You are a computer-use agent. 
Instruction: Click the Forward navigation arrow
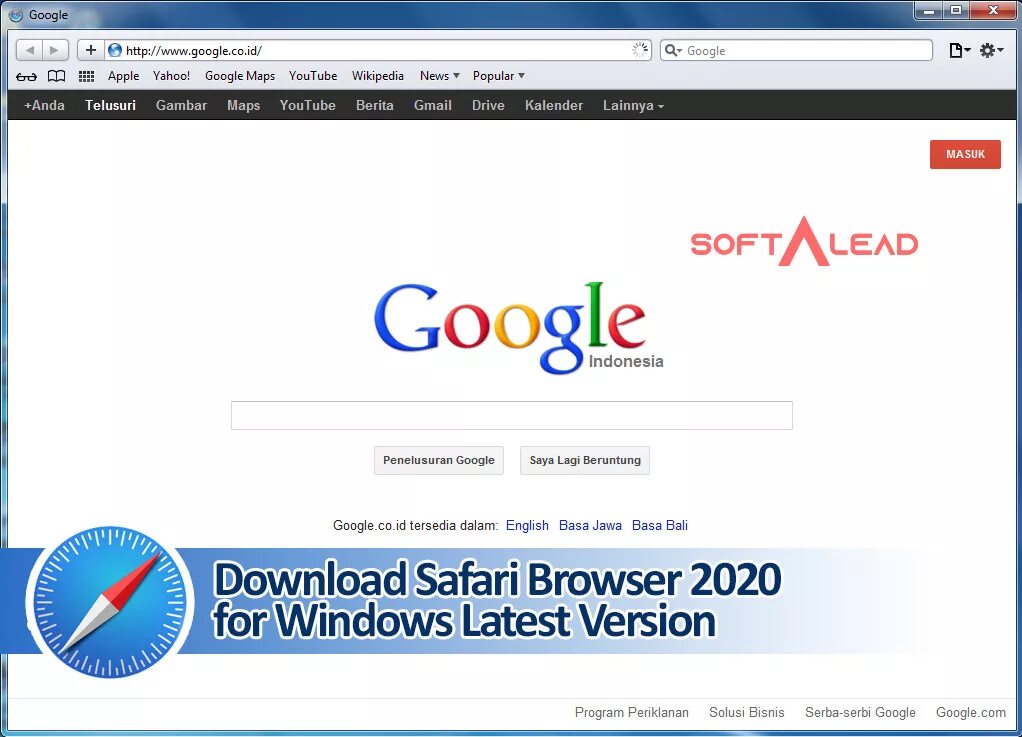[55, 50]
